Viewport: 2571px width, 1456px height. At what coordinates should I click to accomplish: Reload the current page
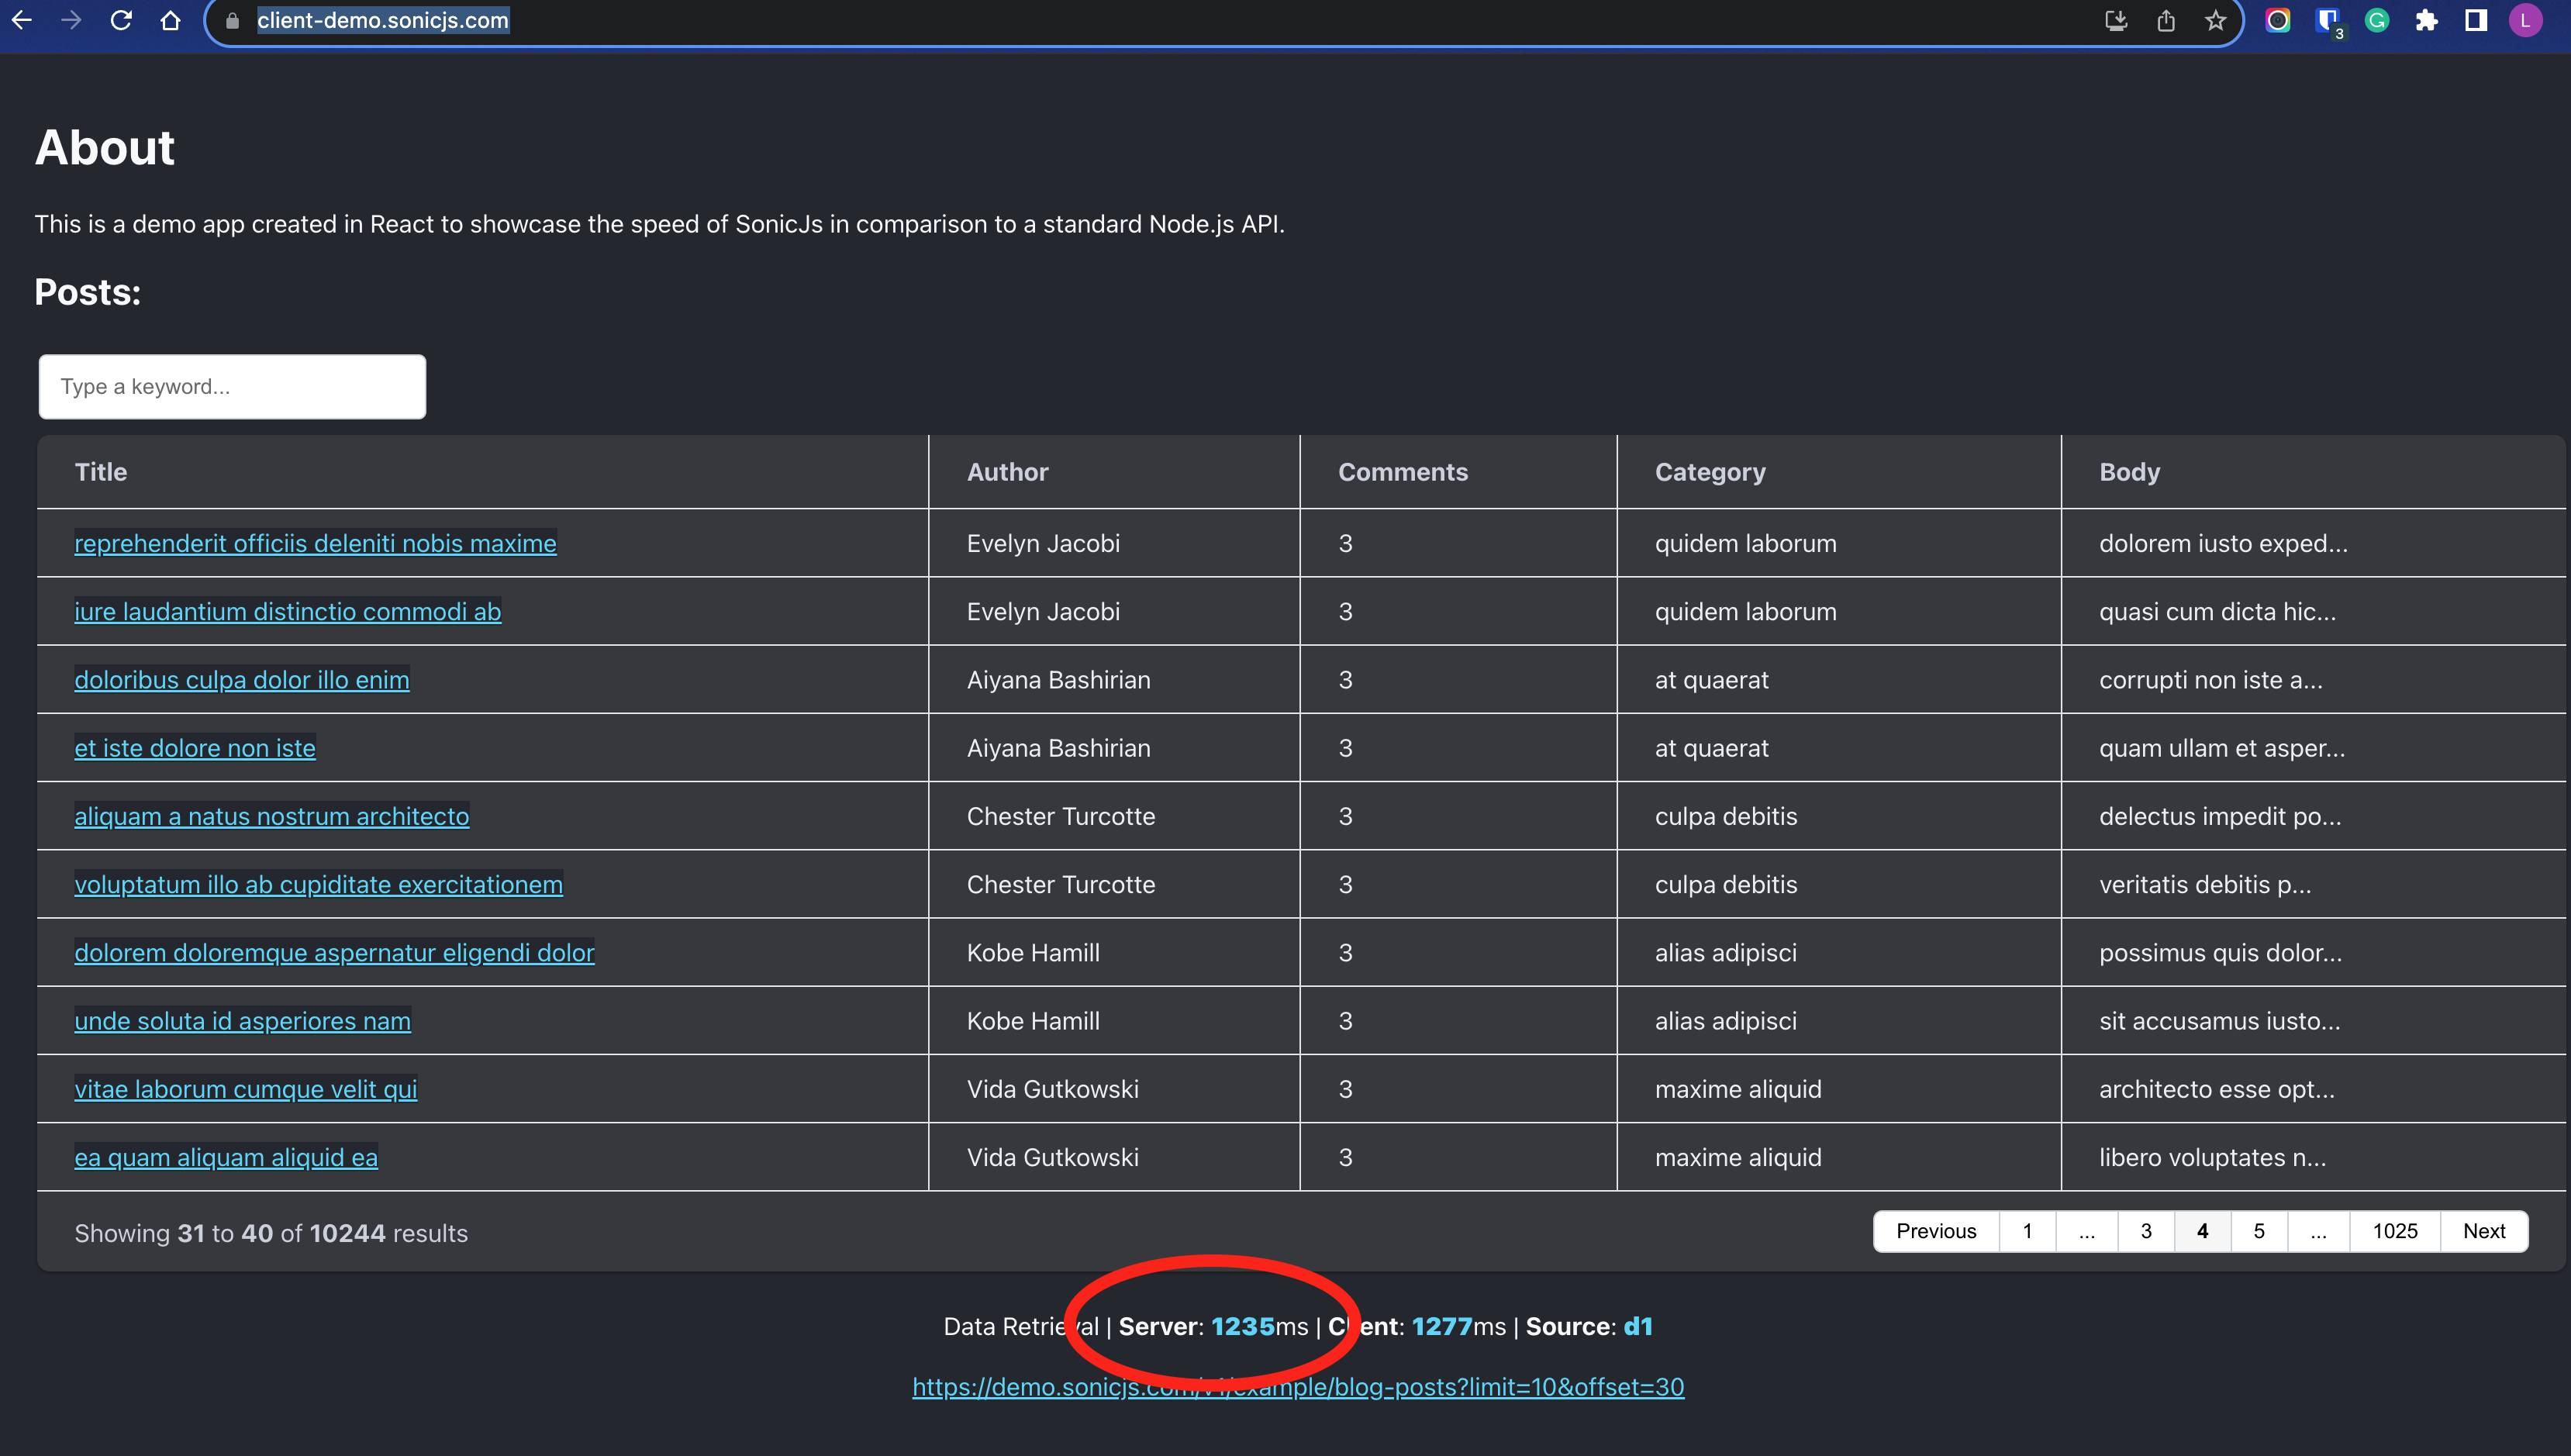tap(121, 21)
